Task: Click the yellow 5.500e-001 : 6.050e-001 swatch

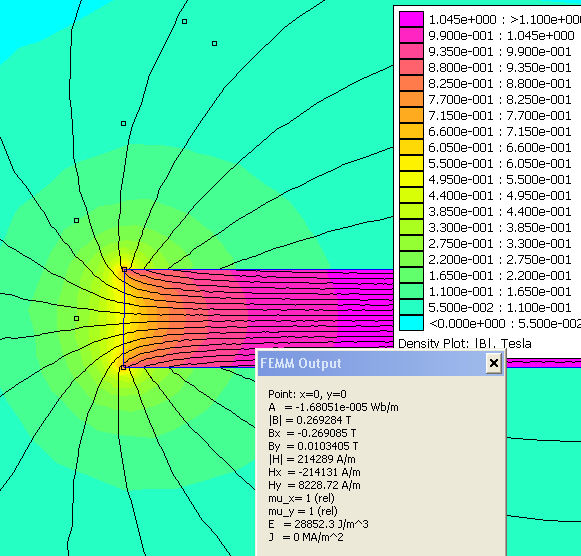Action: click(x=411, y=163)
